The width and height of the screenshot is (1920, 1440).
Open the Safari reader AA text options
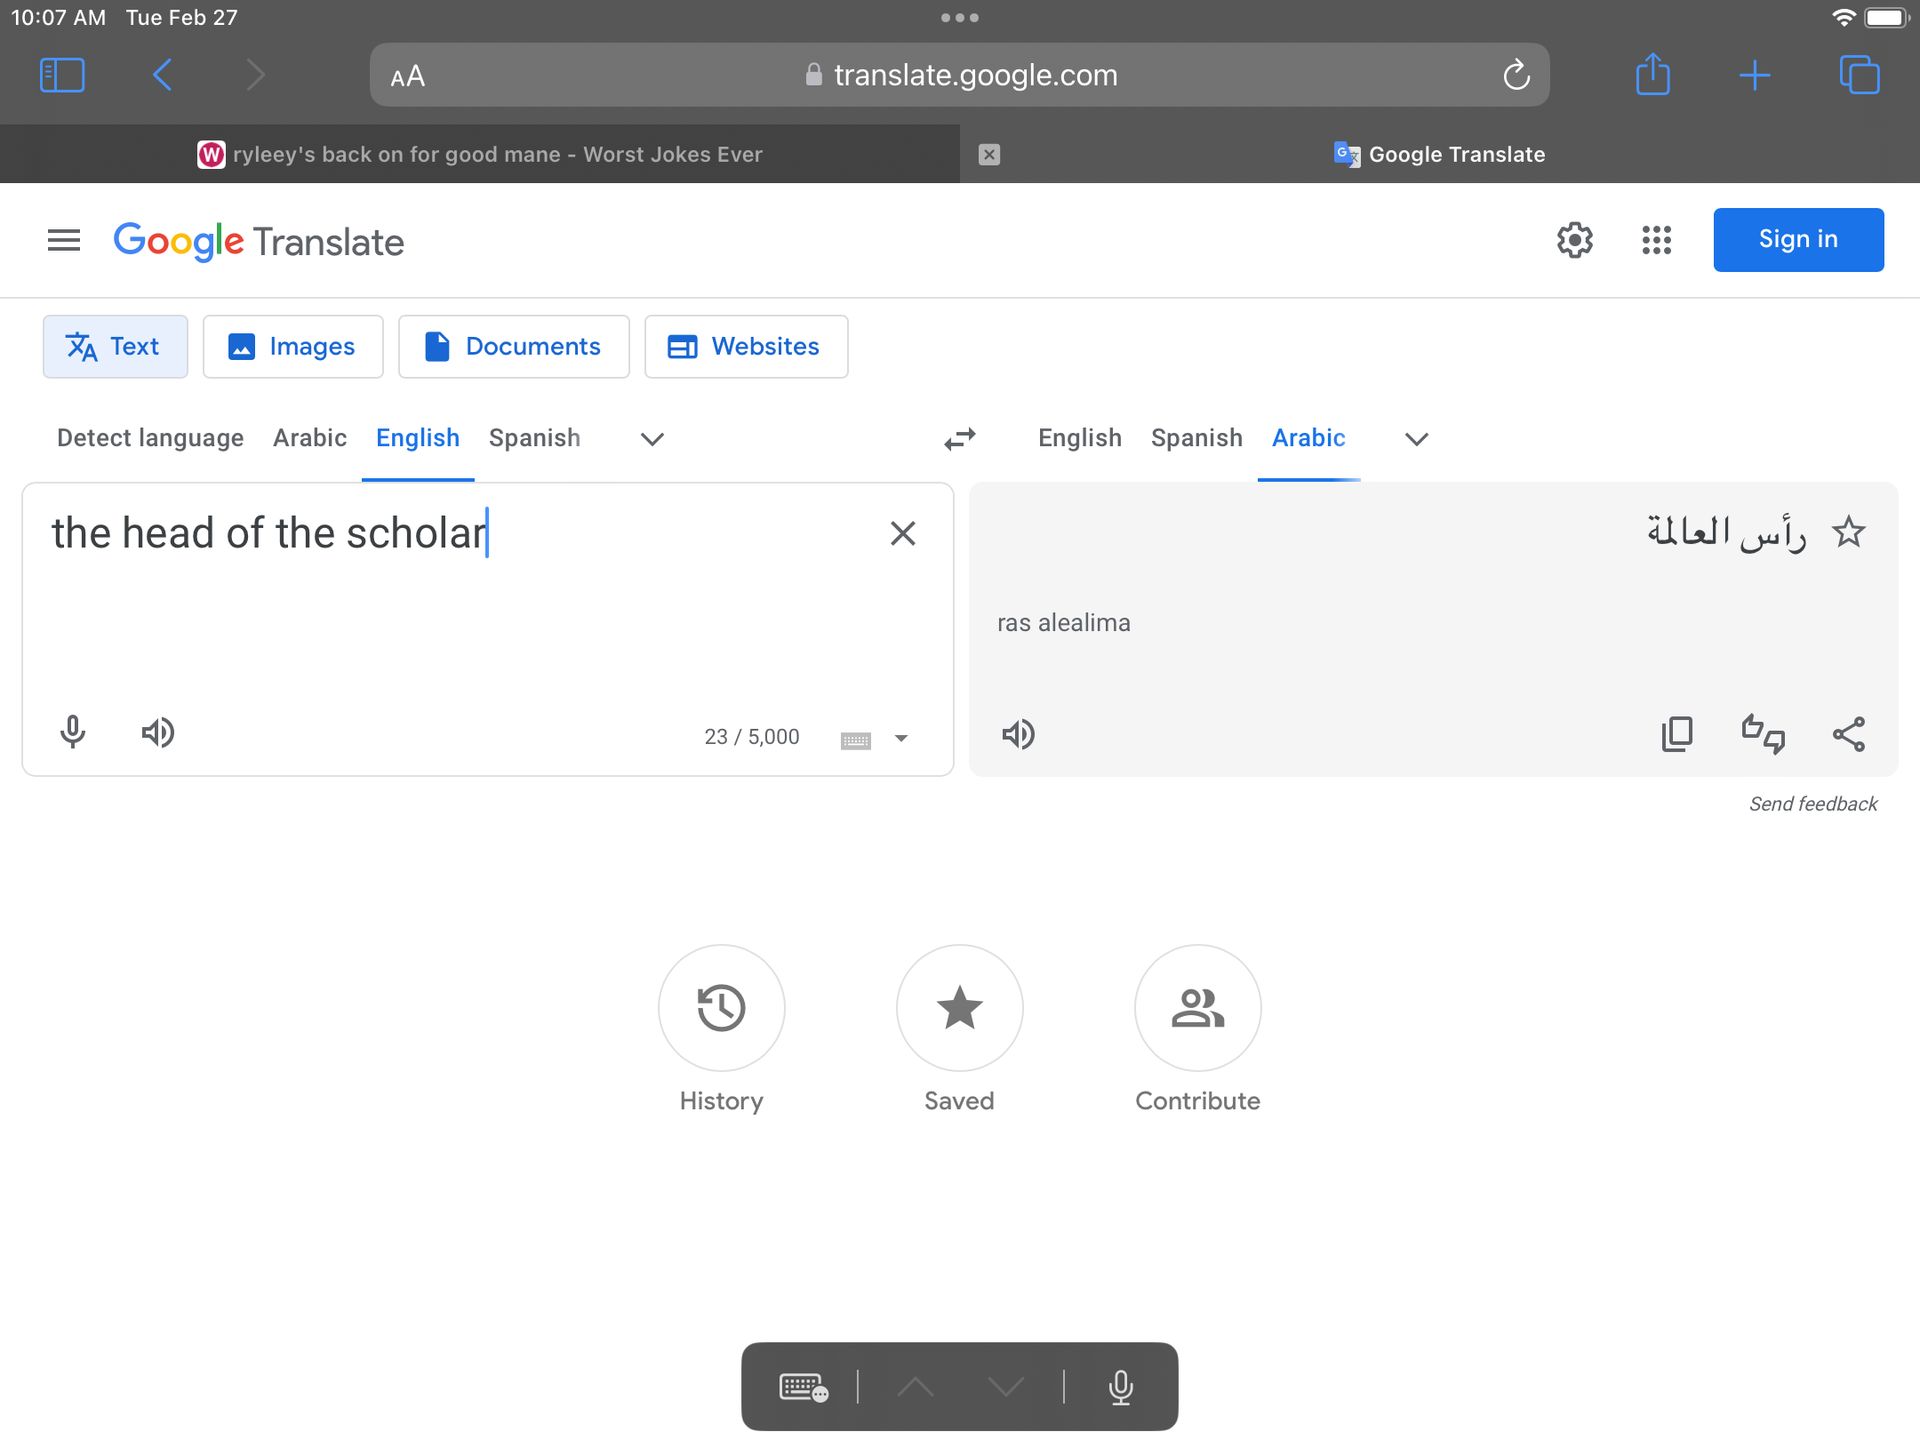(408, 76)
